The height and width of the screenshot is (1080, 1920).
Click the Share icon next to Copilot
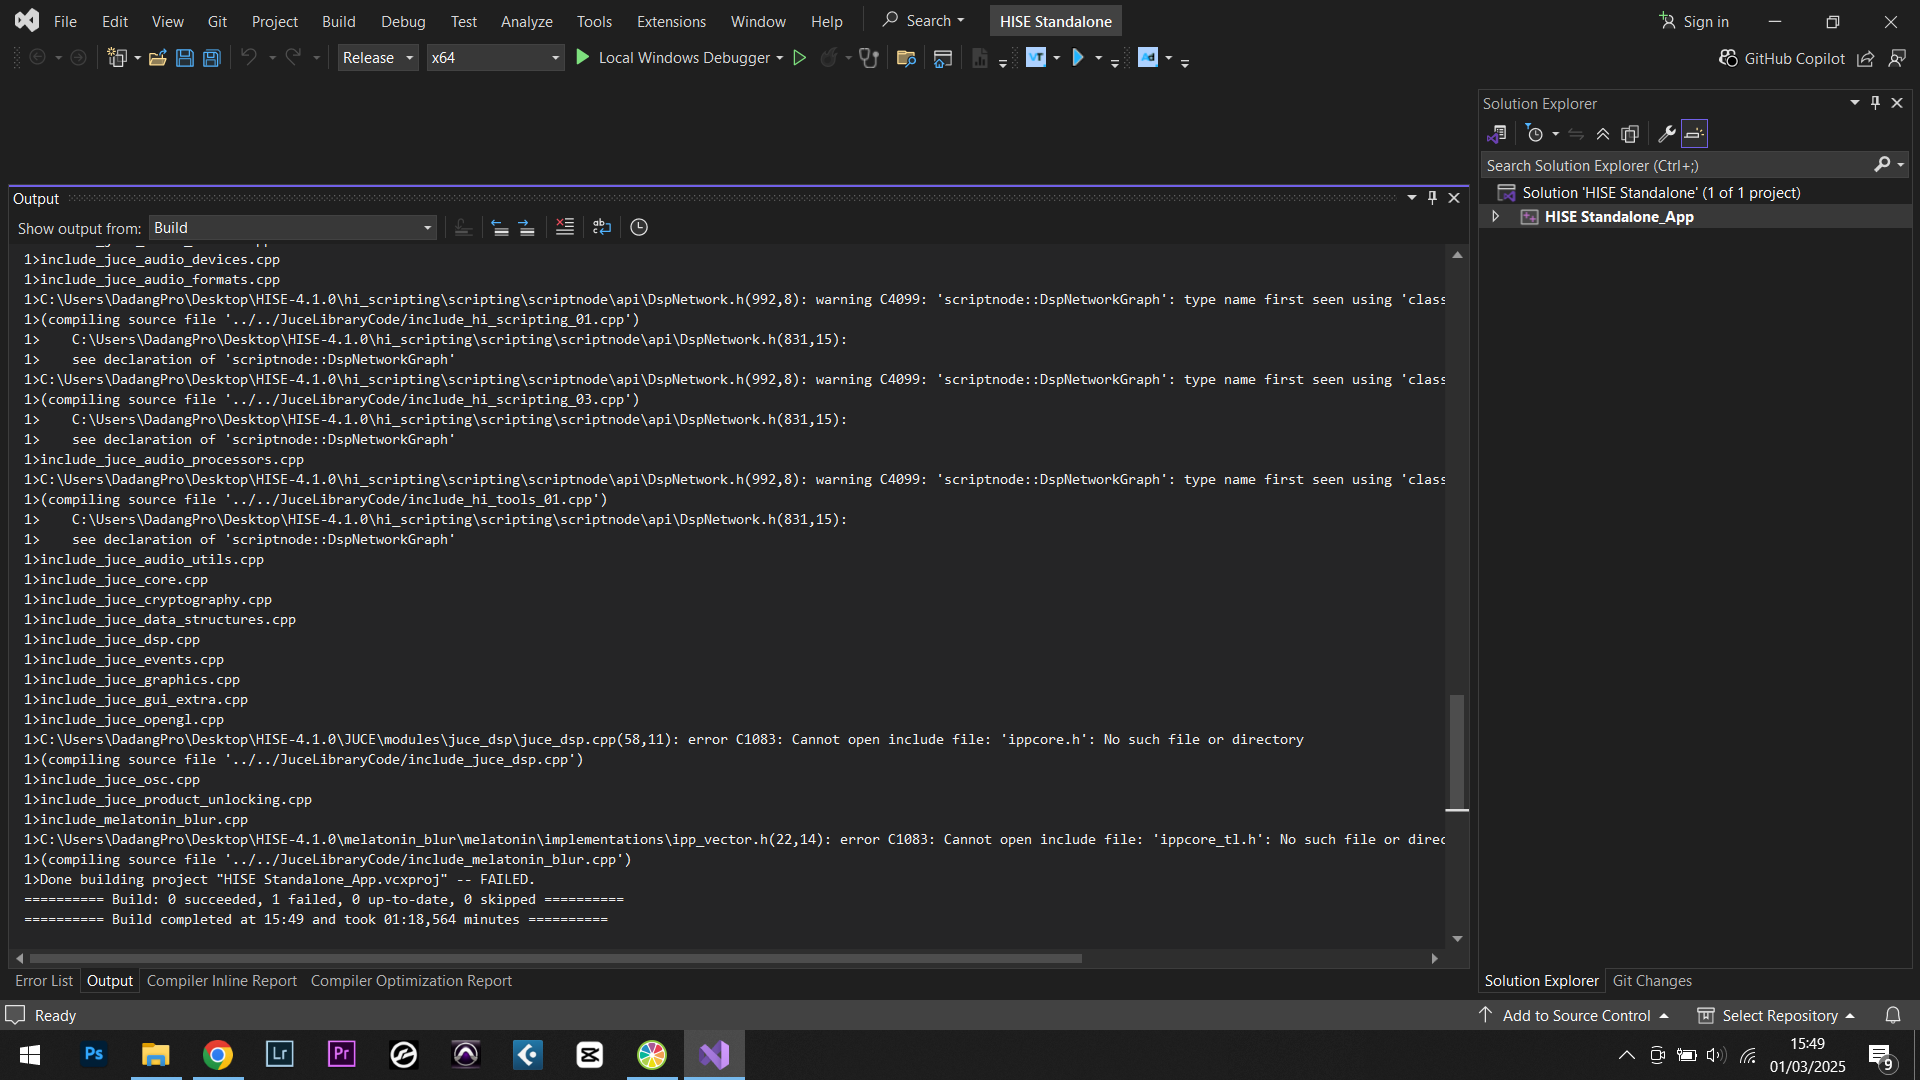click(1866, 59)
